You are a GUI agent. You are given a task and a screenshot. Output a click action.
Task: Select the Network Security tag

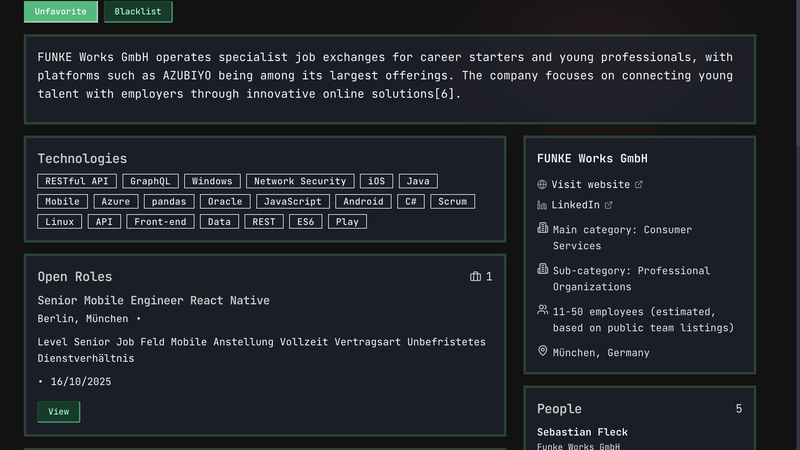coord(300,181)
